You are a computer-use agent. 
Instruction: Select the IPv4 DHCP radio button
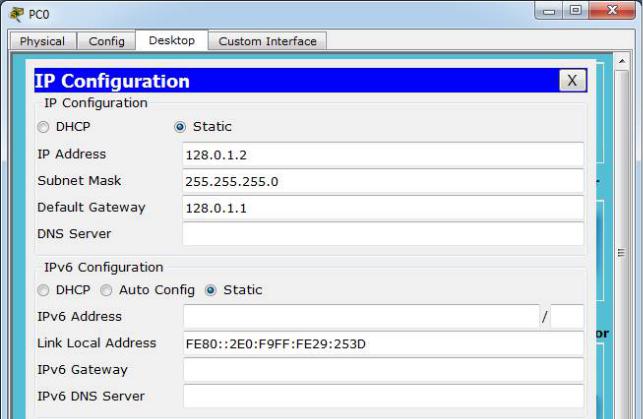[43, 127]
